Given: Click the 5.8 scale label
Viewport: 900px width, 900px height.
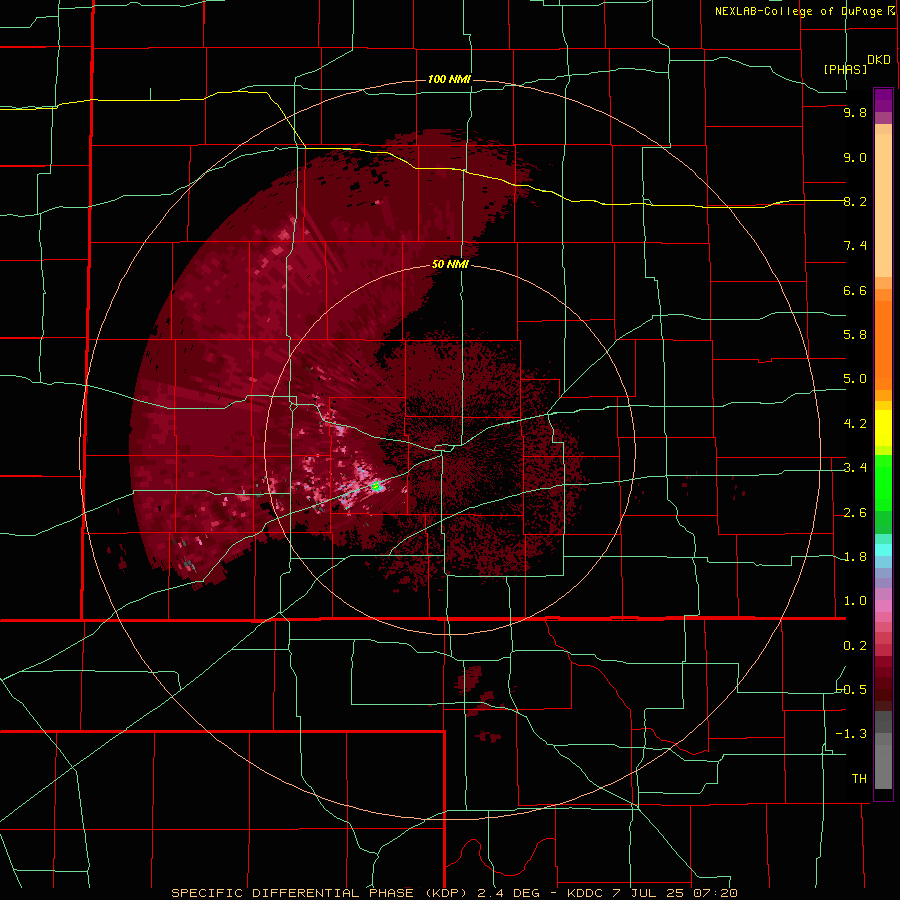Looking at the screenshot, I should (855, 335).
